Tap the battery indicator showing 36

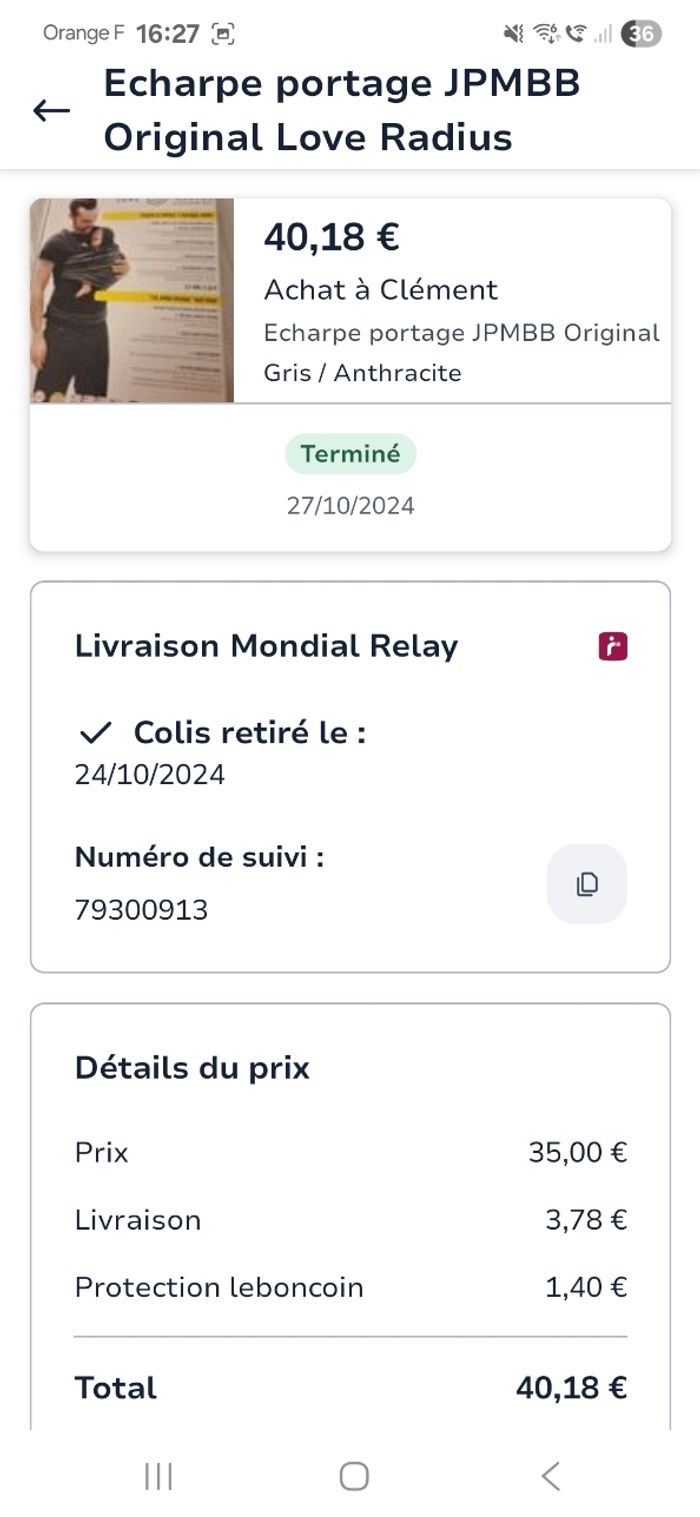(x=641, y=34)
